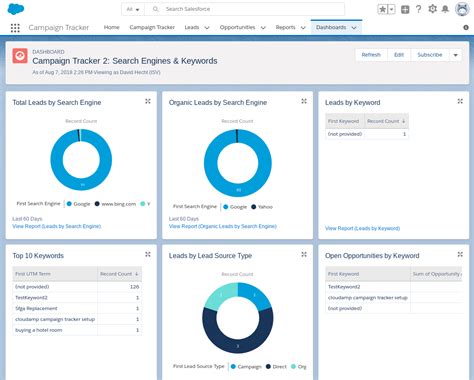Click the Sum of Opportunity column header
474x380 pixels.
click(436, 274)
